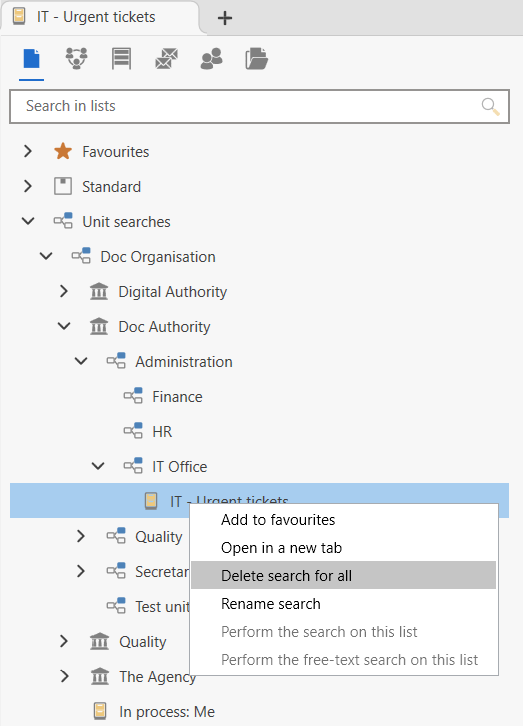
Task: Select the In process: Me search
Action: pos(167,712)
